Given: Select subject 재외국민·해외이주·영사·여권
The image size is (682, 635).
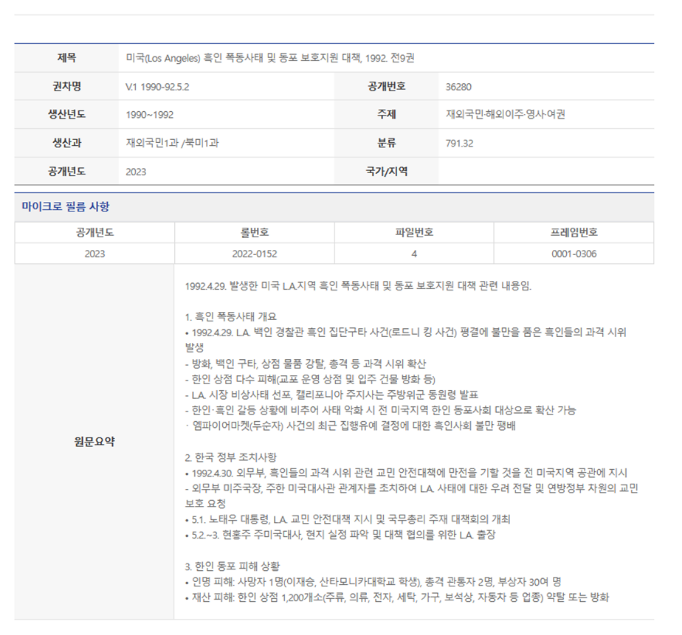Looking at the screenshot, I should click(505, 114).
